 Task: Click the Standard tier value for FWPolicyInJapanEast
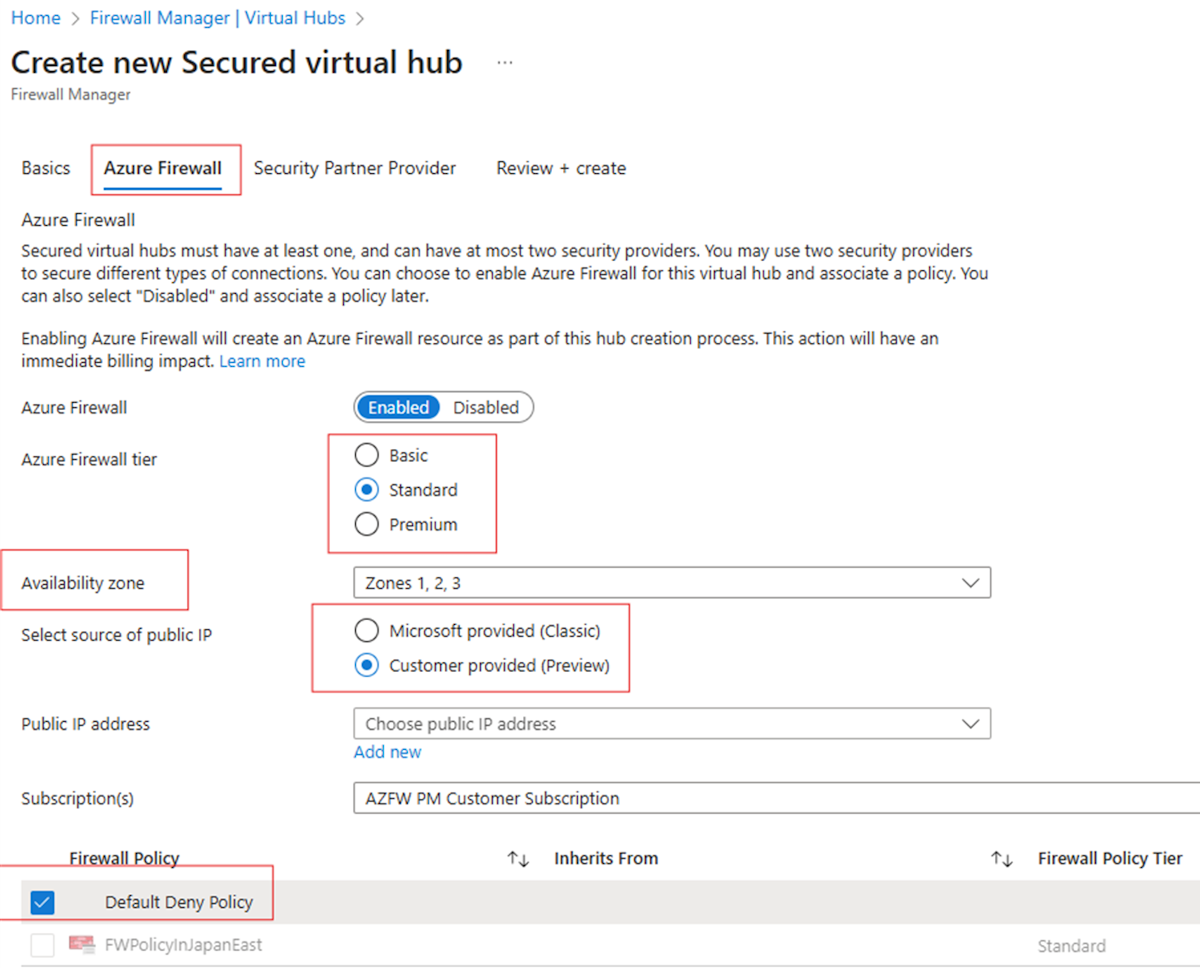coord(1071,946)
